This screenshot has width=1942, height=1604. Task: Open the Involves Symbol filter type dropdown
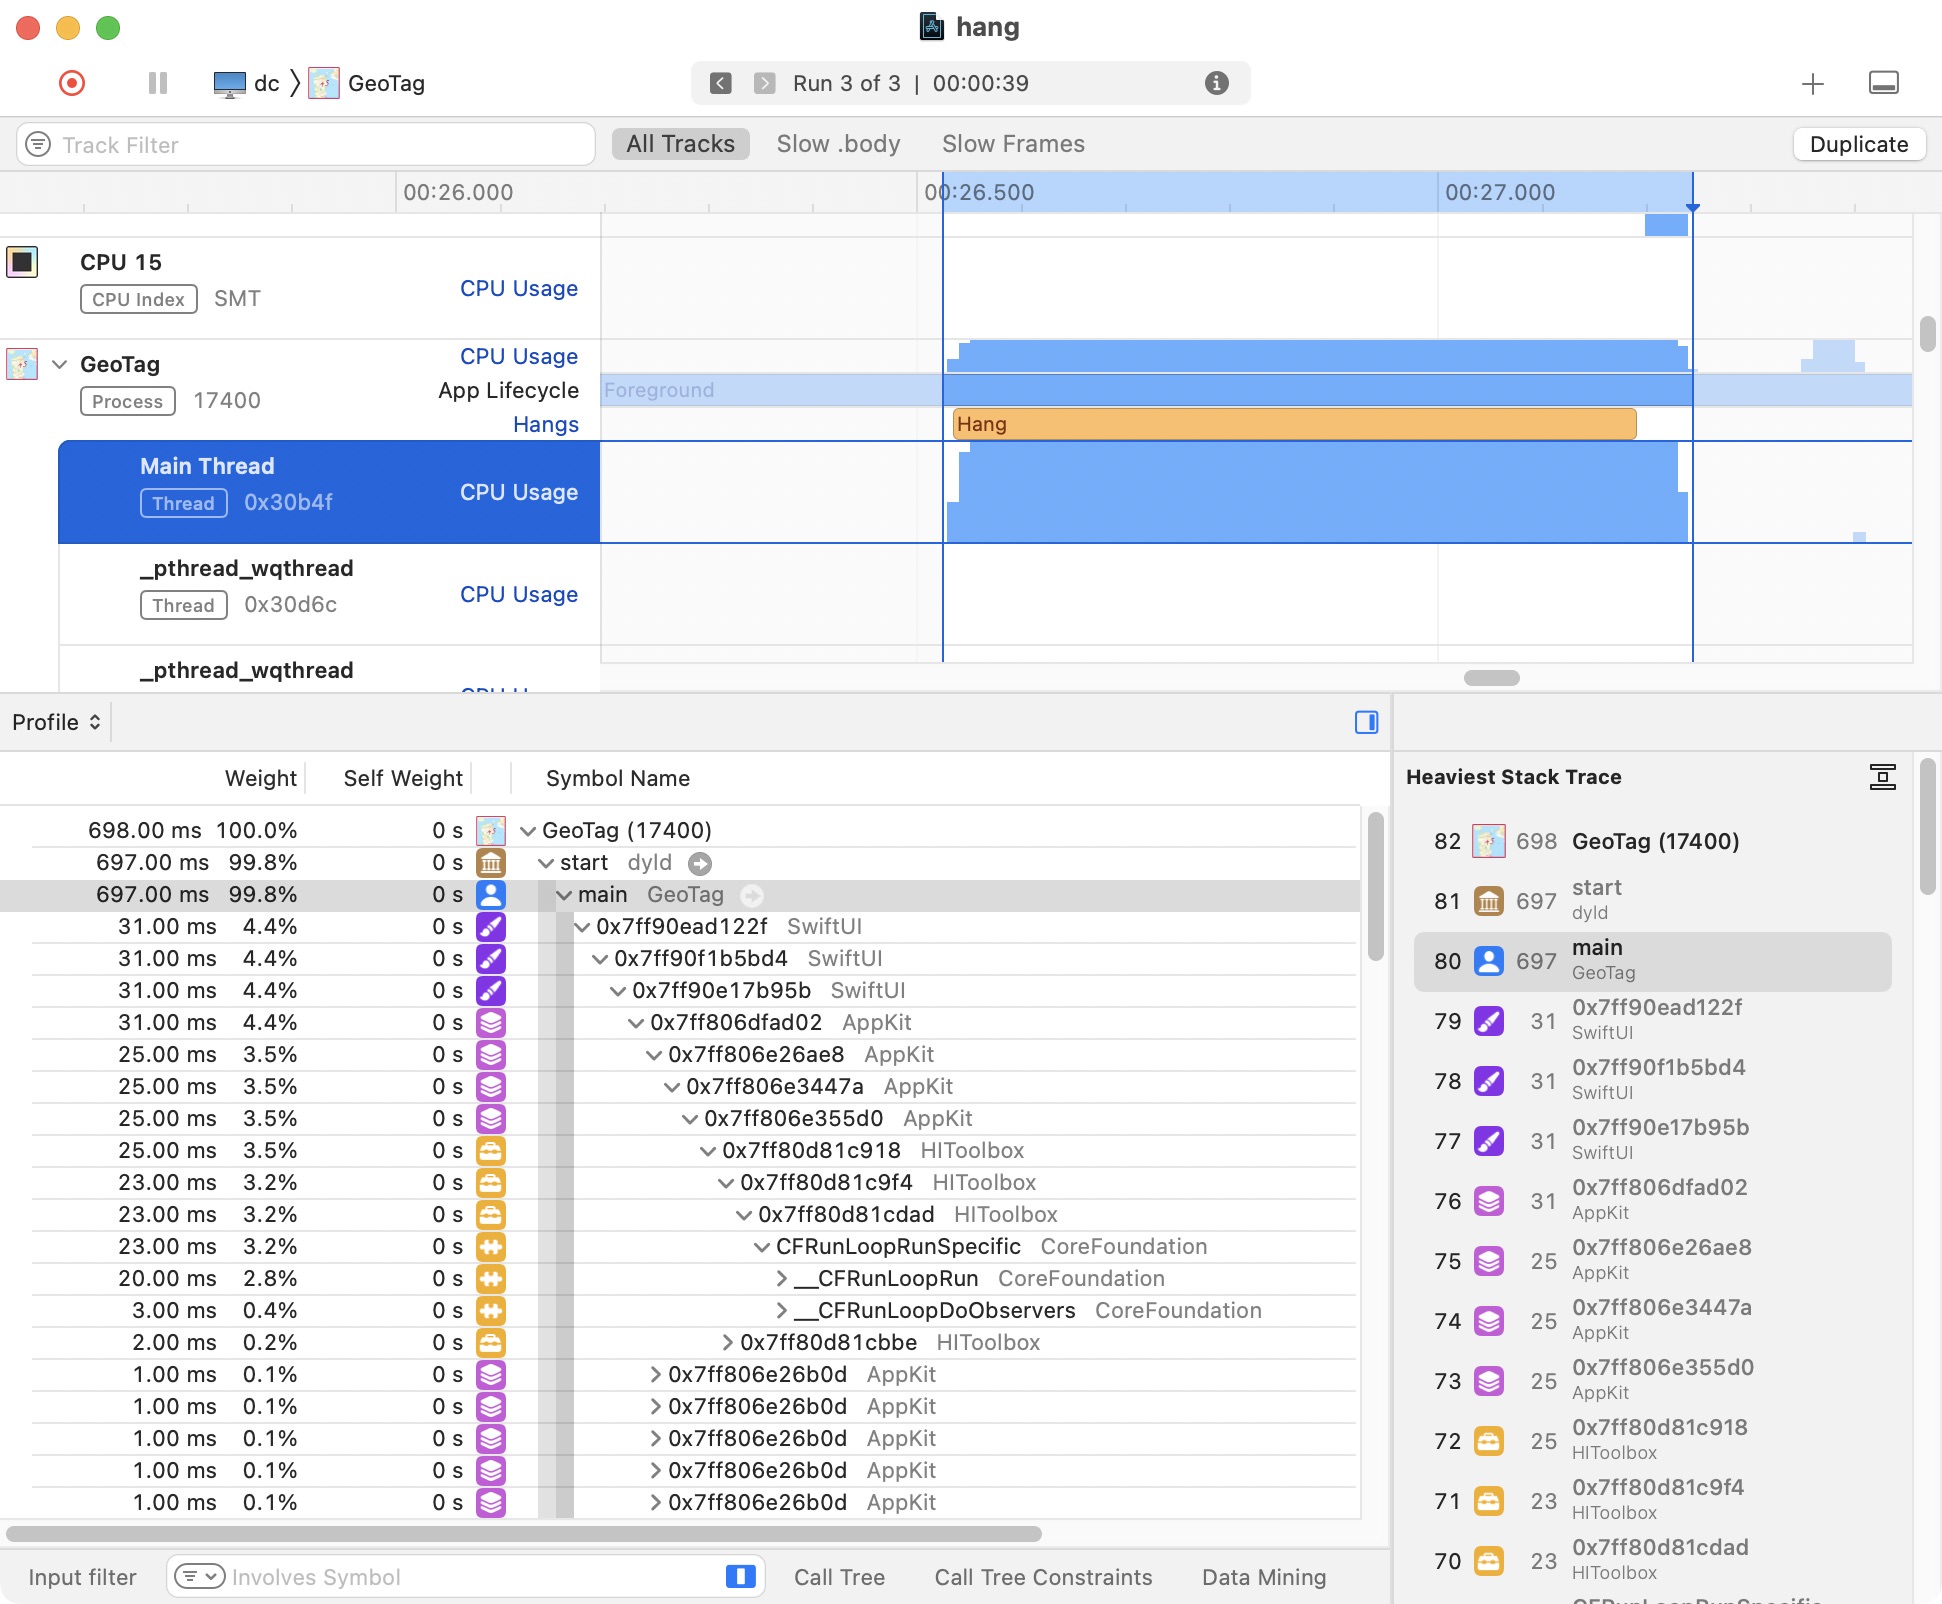(199, 1577)
